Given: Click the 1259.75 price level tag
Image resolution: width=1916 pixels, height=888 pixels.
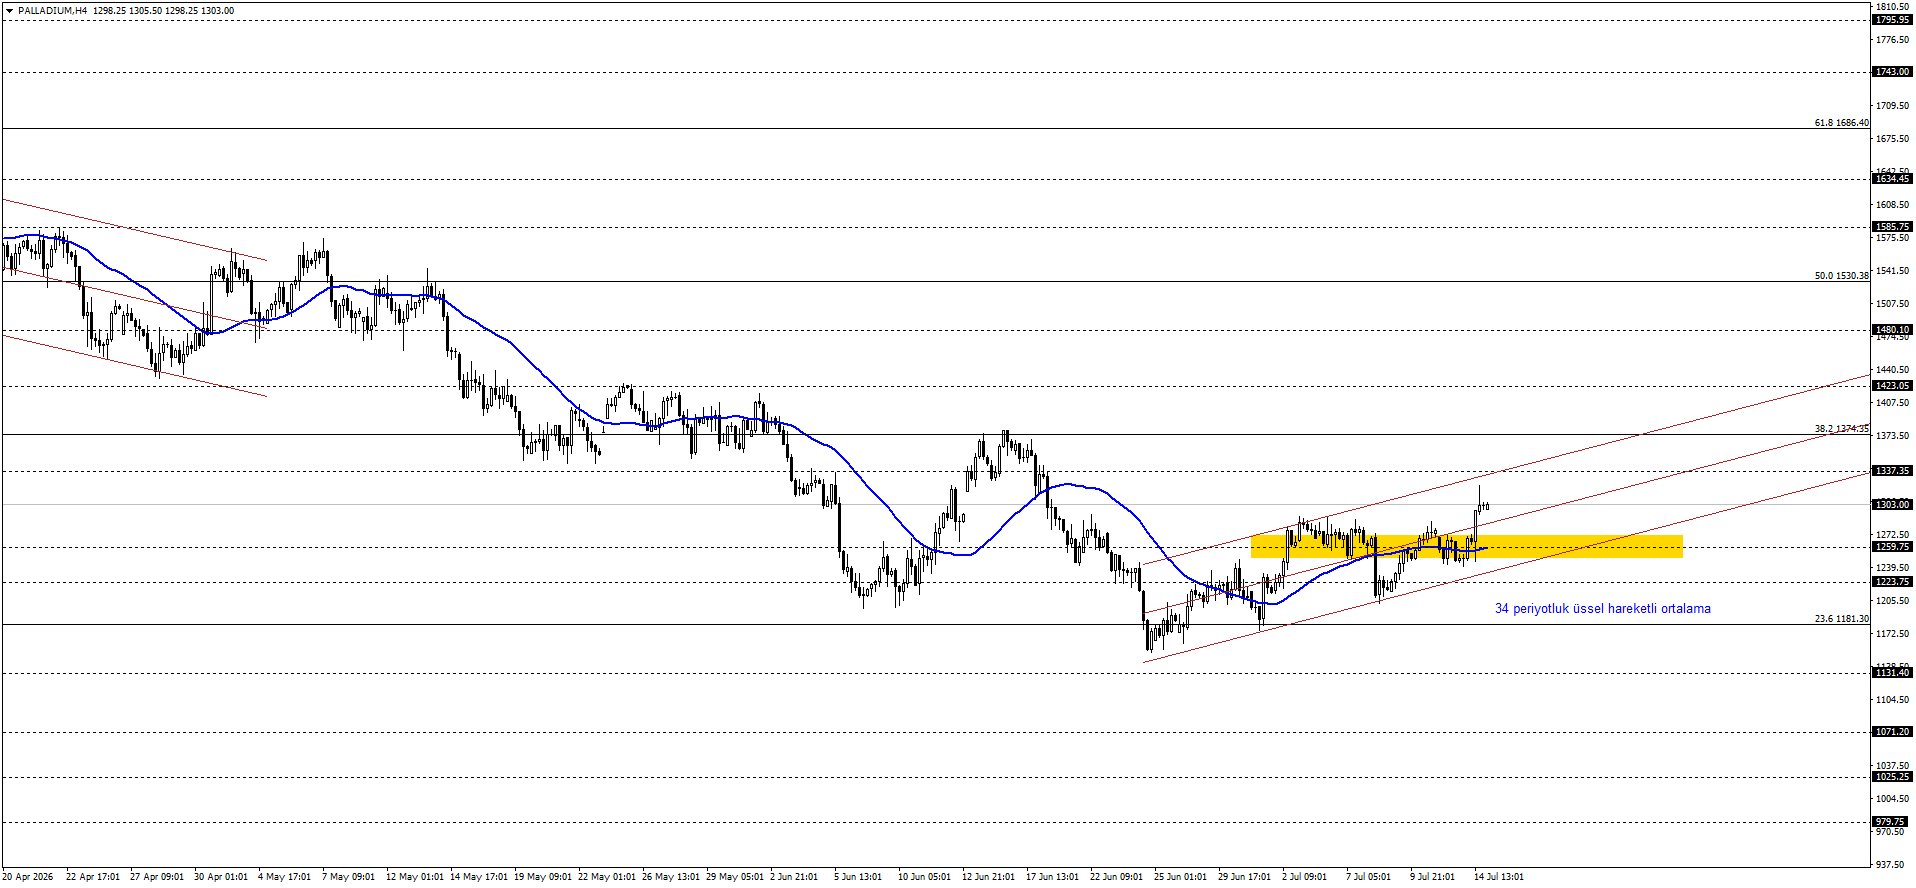Looking at the screenshot, I should pos(1892,547).
